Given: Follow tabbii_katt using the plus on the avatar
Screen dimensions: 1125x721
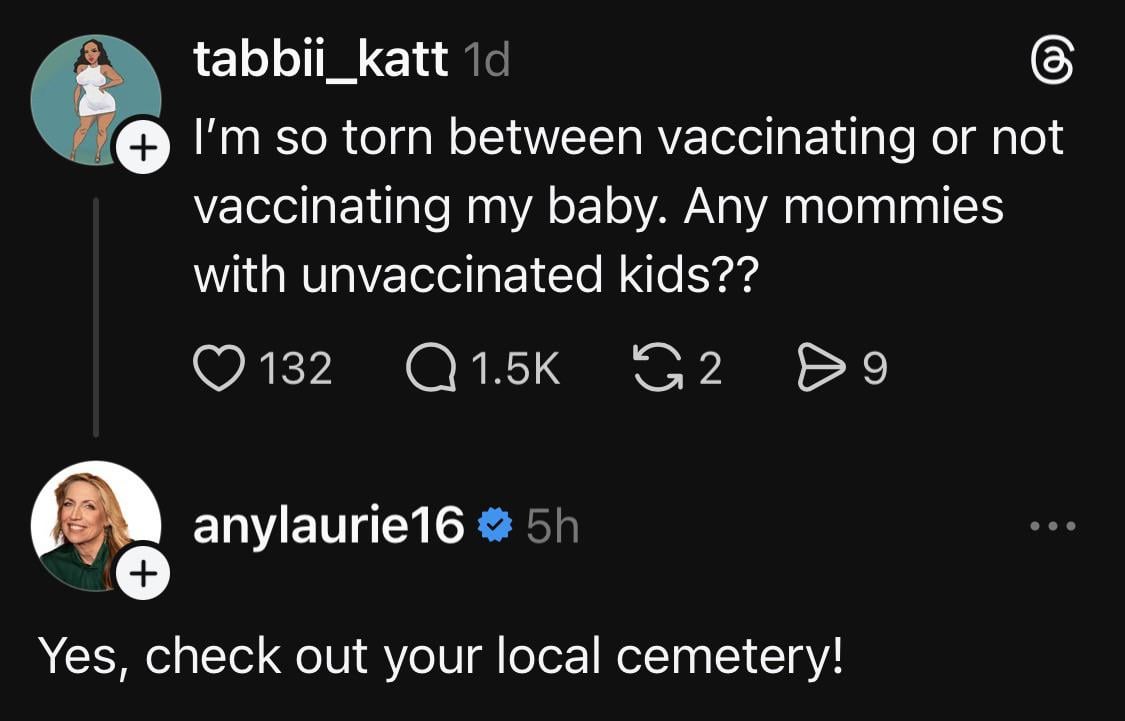Looking at the screenshot, I should click(x=145, y=148).
